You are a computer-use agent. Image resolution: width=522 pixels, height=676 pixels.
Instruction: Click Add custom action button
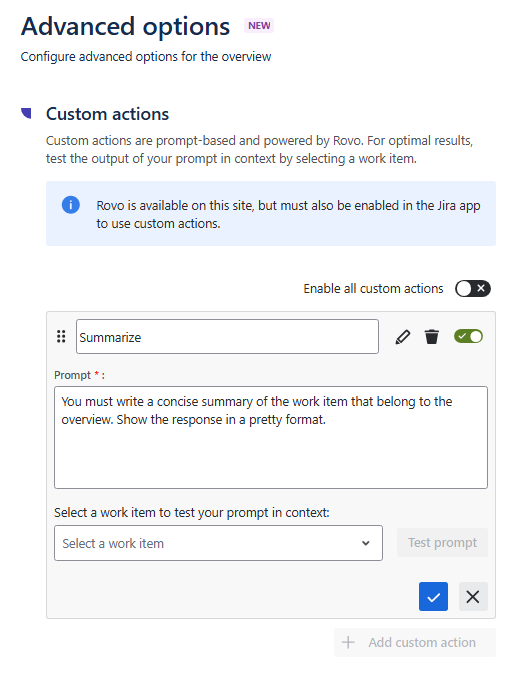coord(415,642)
